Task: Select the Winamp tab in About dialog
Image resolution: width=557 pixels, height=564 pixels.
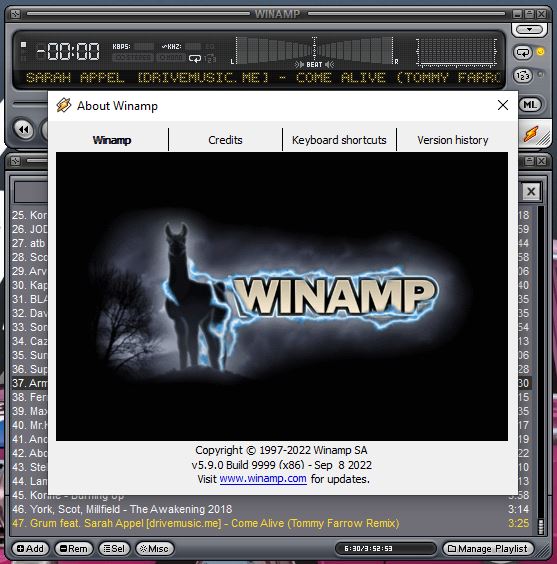Action: 112,140
